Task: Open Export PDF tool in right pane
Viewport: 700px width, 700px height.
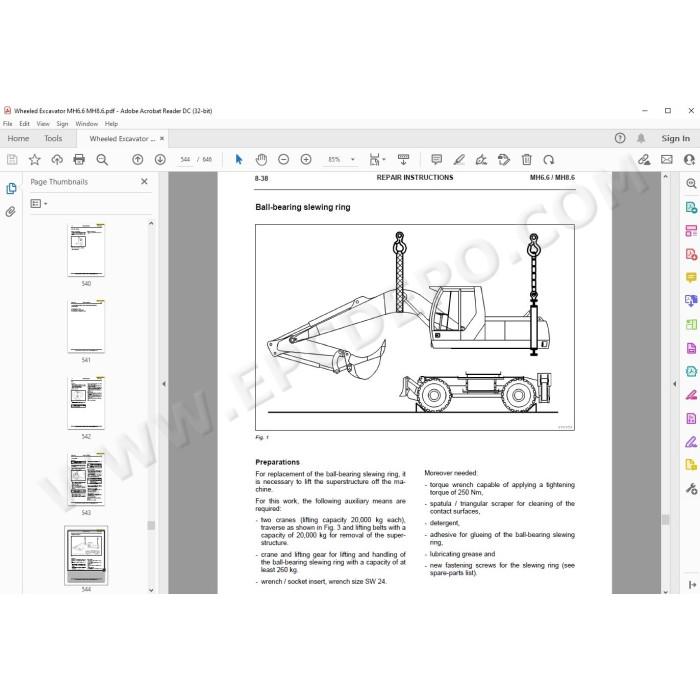Action: [x=691, y=207]
